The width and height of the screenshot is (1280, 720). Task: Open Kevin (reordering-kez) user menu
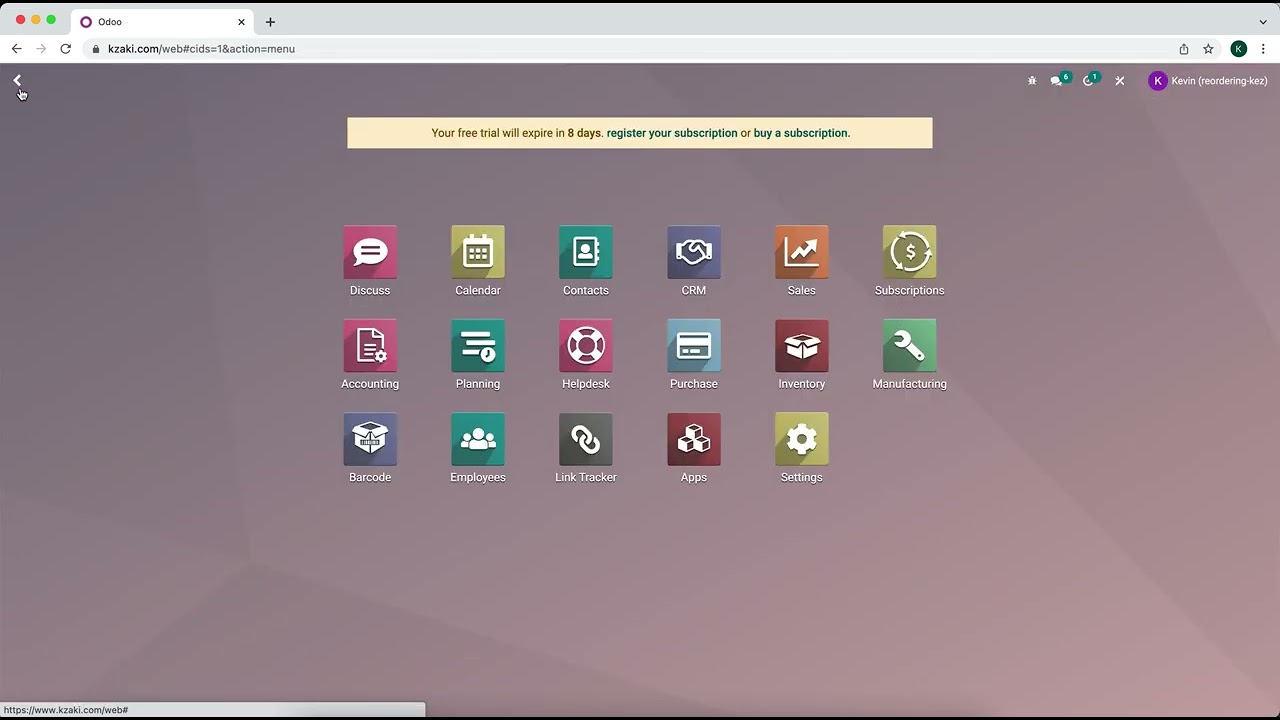point(1208,81)
